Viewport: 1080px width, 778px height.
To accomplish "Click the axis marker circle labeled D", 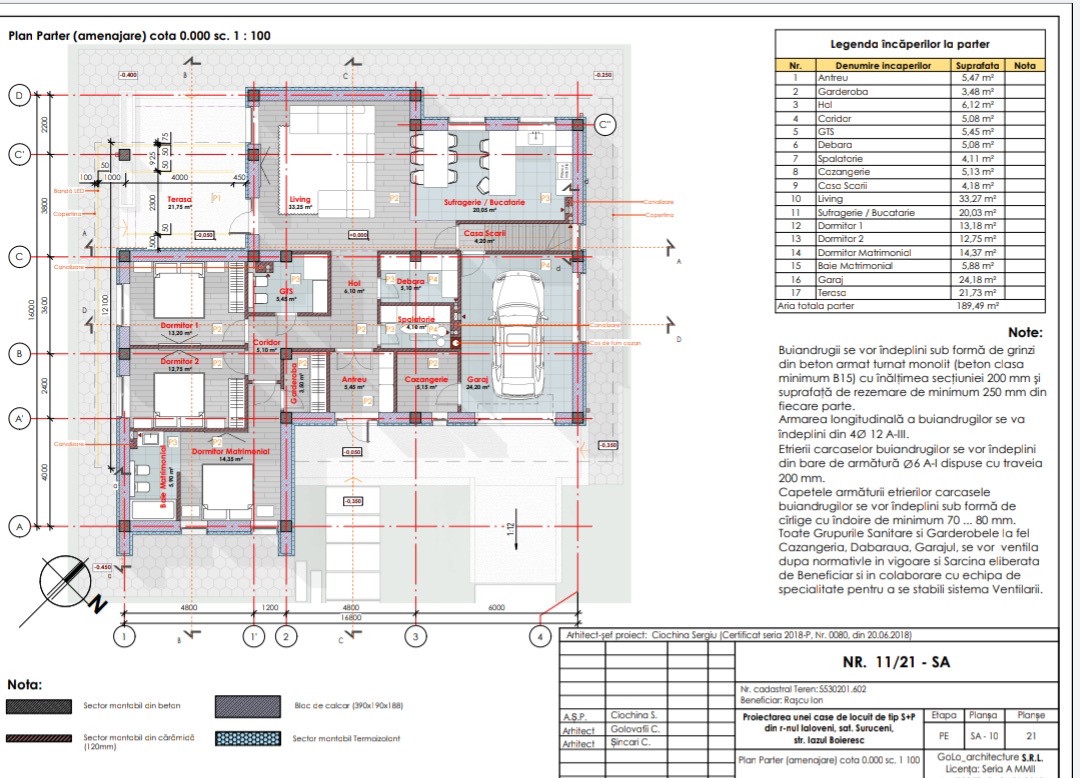I will (x=19, y=96).
